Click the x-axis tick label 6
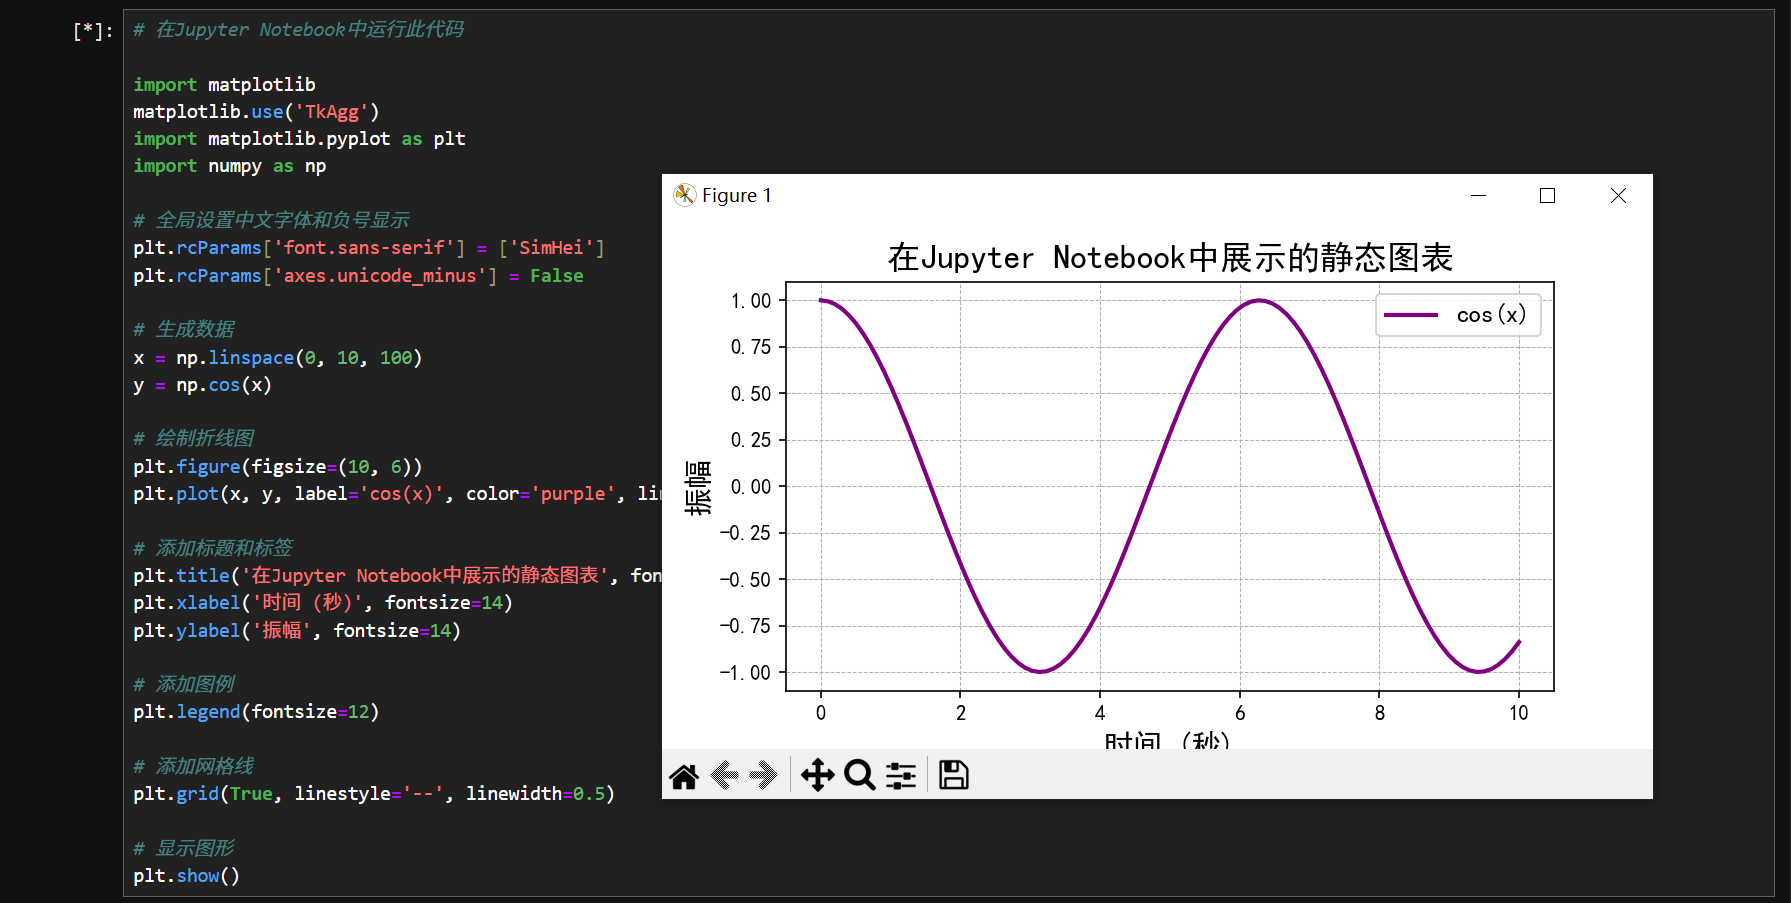The image size is (1791, 903). 1240,713
